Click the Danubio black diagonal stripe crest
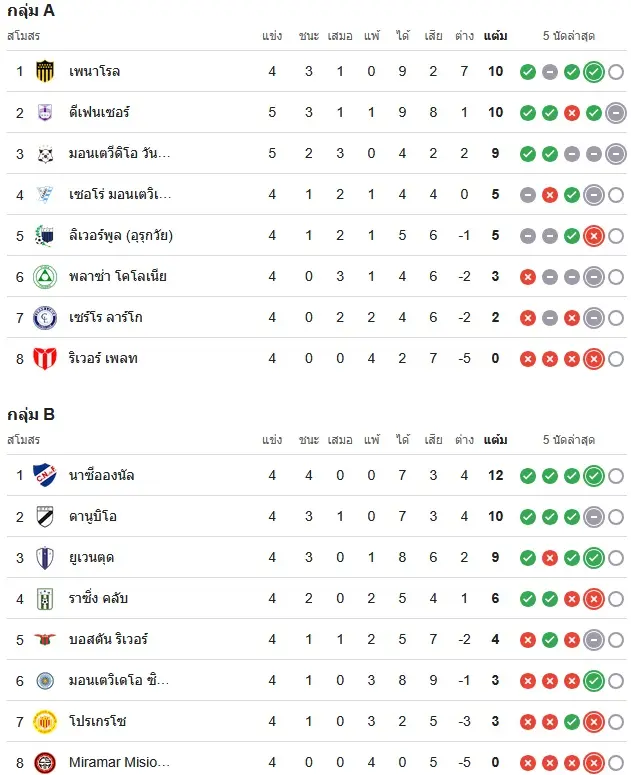631x775 pixels. click(x=45, y=517)
